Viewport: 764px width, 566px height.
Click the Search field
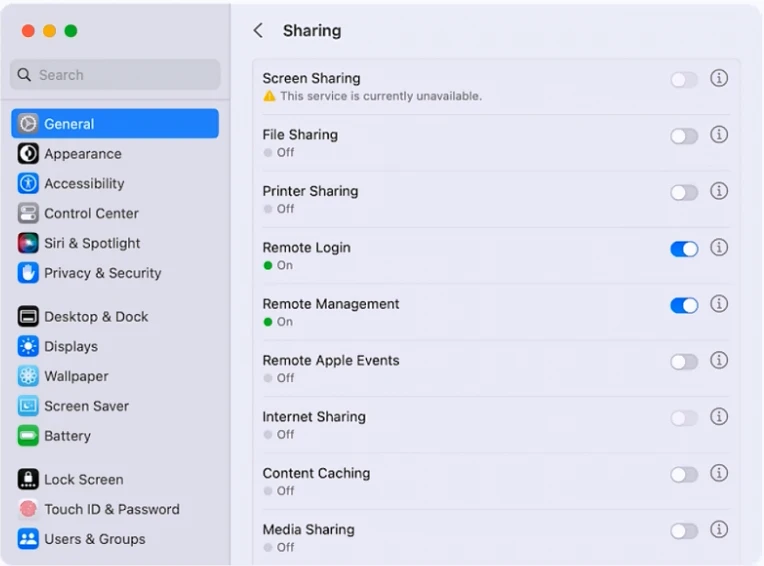pos(115,75)
